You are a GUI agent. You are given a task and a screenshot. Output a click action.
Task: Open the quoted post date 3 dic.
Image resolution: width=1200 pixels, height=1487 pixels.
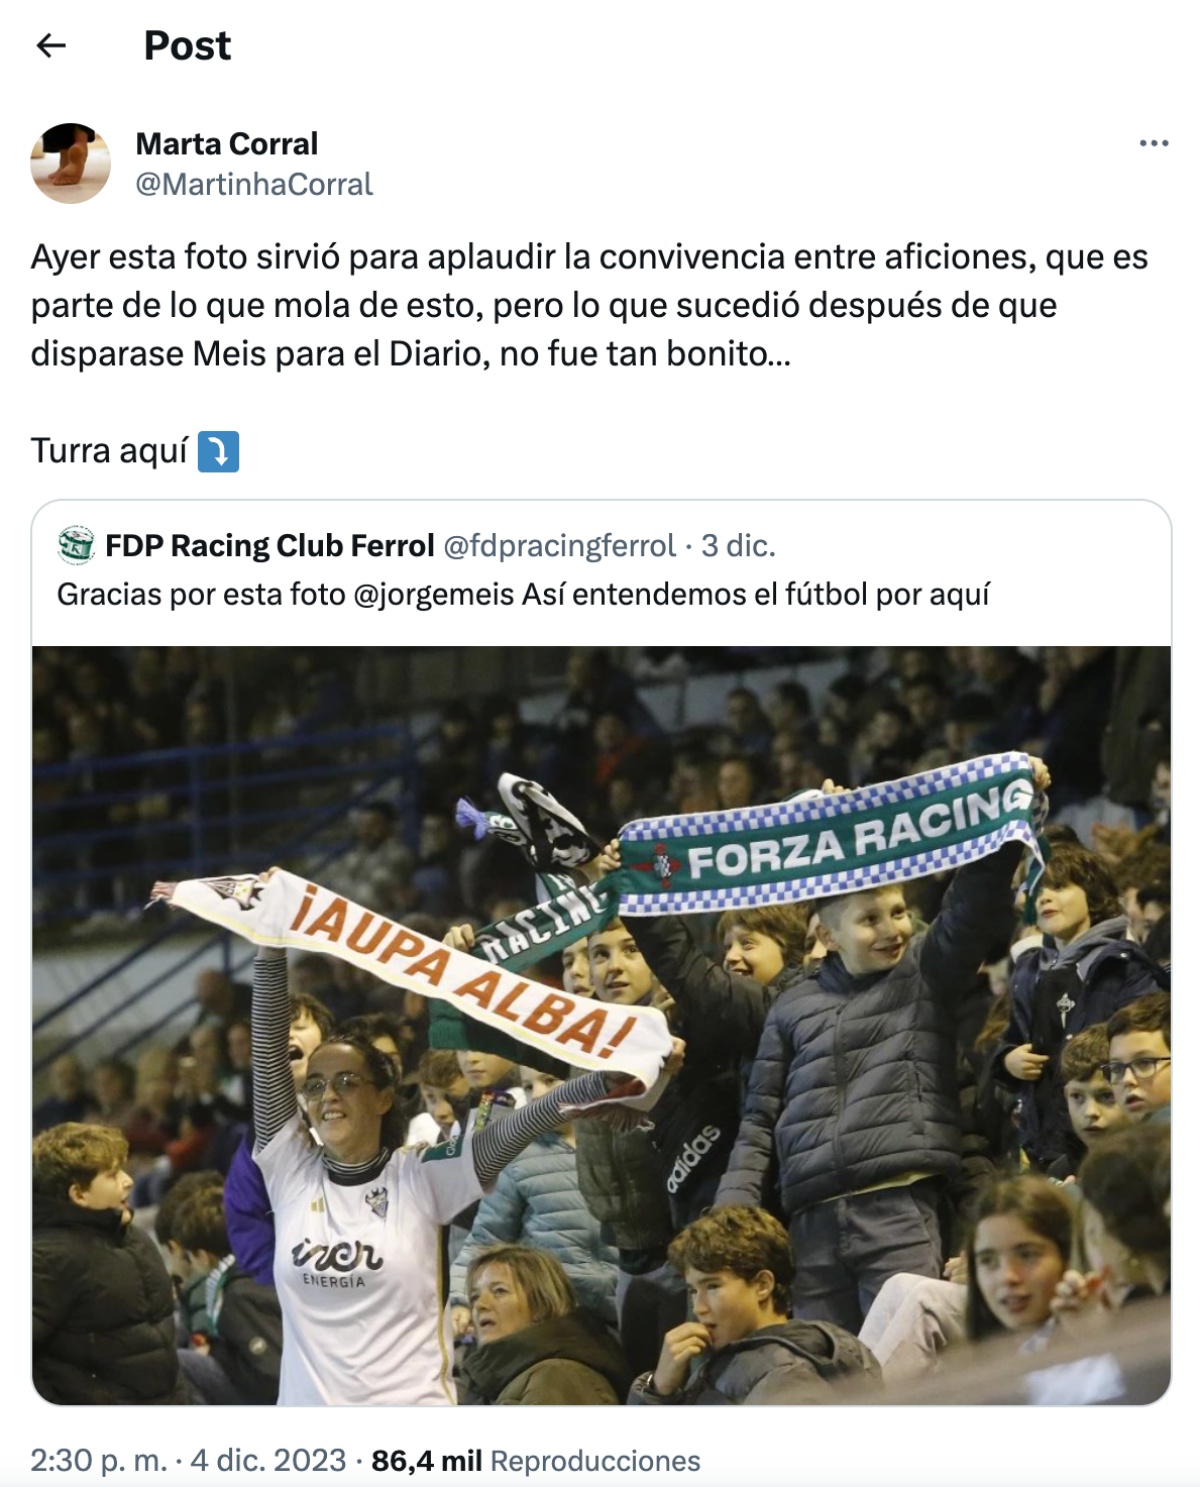738,545
